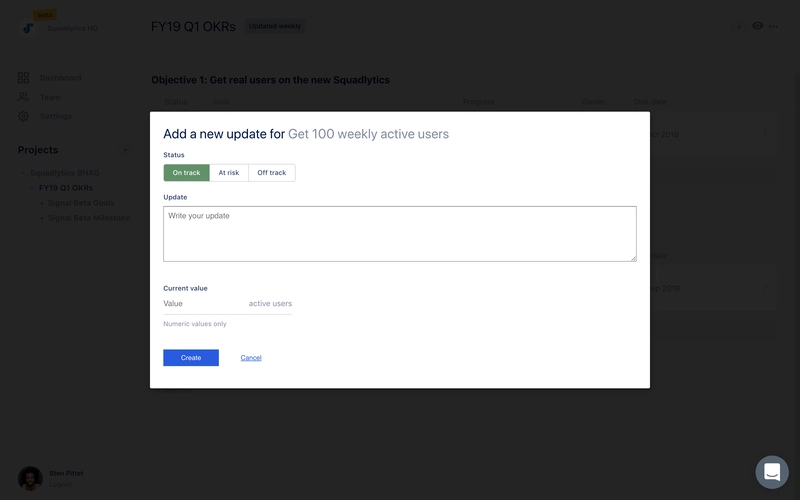Viewport: 800px width, 500px height.
Task: Open the three-dots more options menu
Action: (773, 26)
